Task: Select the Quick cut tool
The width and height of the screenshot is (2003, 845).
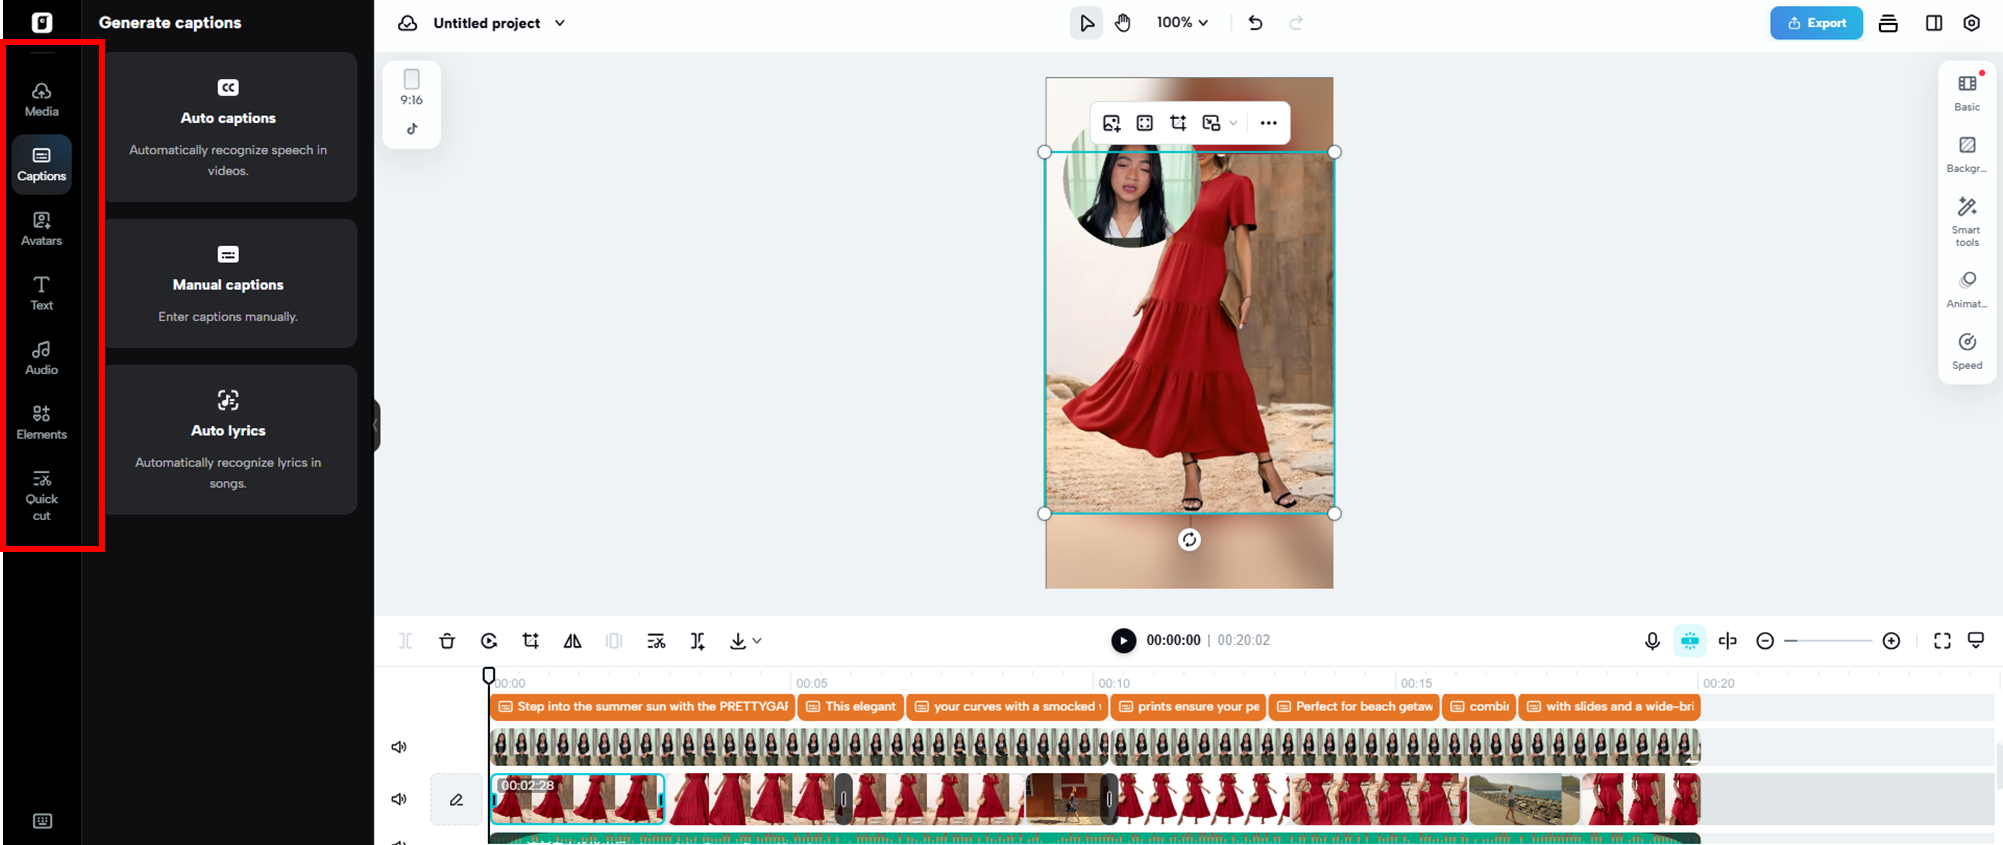Action: [41, 495]
